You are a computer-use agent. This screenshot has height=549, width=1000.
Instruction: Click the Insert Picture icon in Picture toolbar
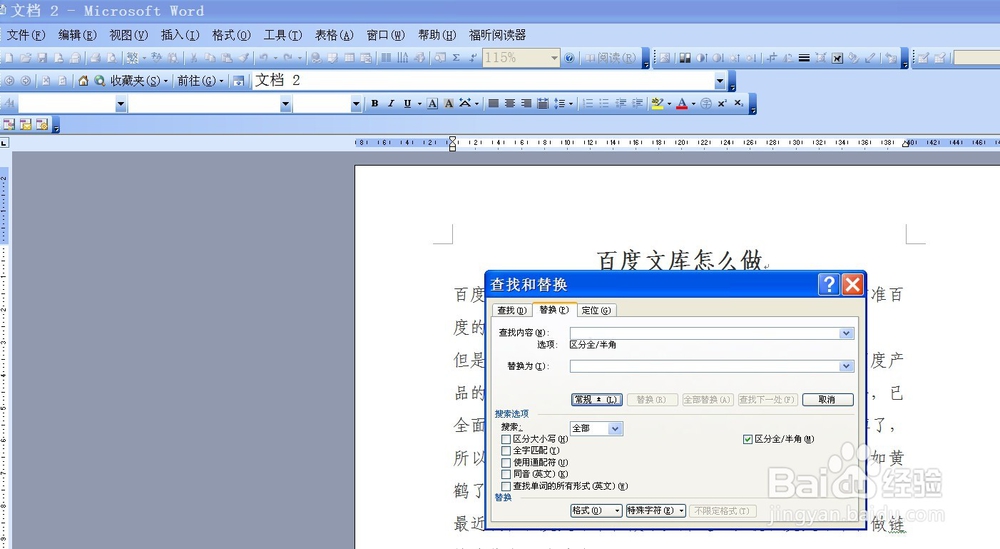pos(665,58)
